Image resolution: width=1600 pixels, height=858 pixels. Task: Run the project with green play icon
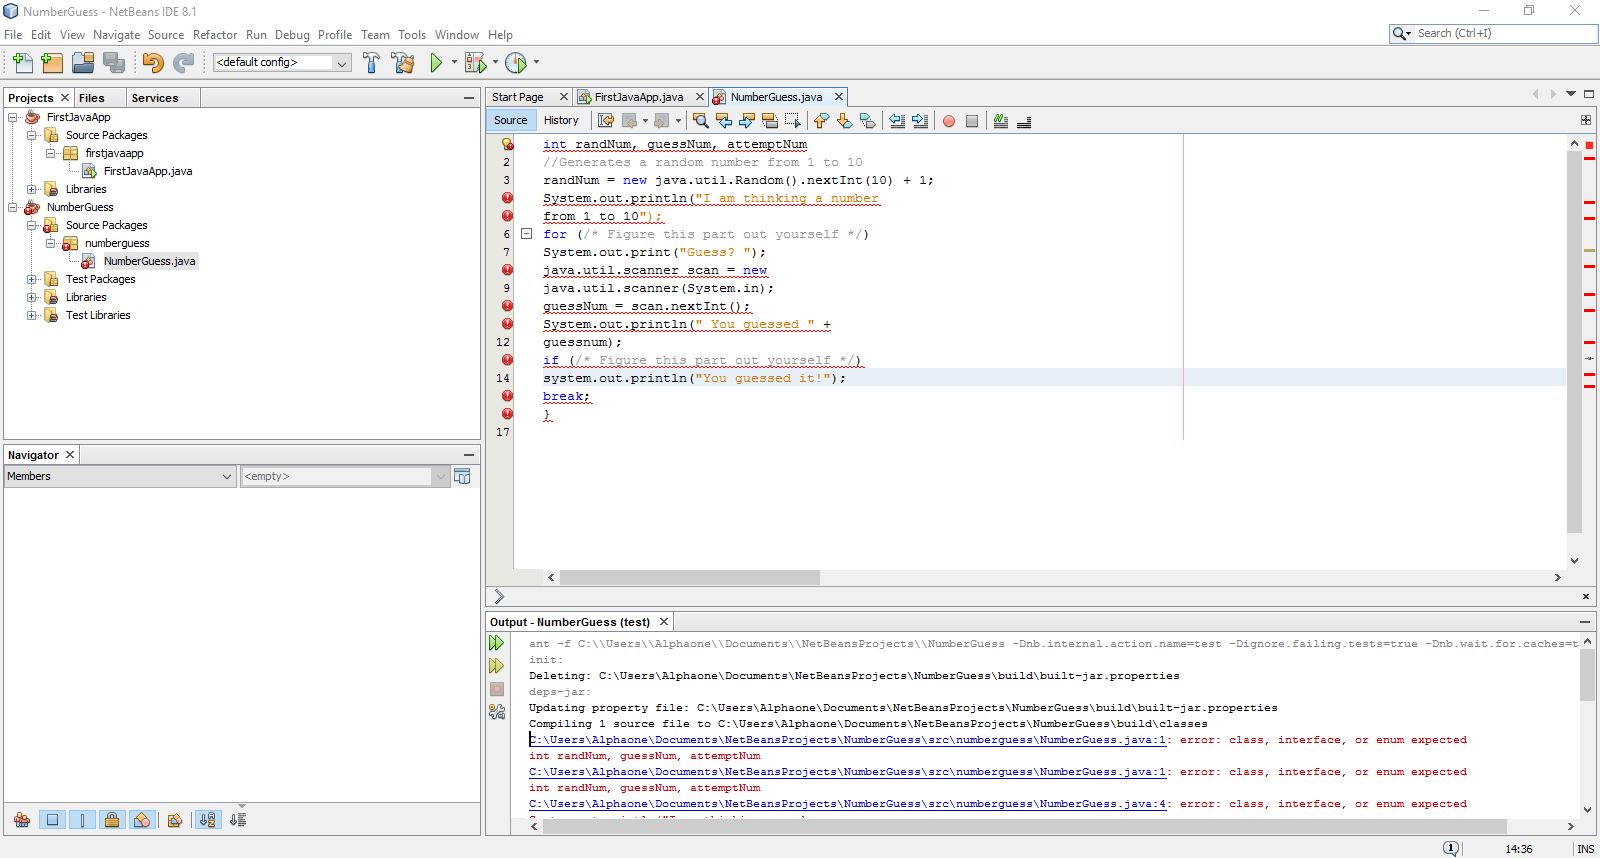pos(436,63)
